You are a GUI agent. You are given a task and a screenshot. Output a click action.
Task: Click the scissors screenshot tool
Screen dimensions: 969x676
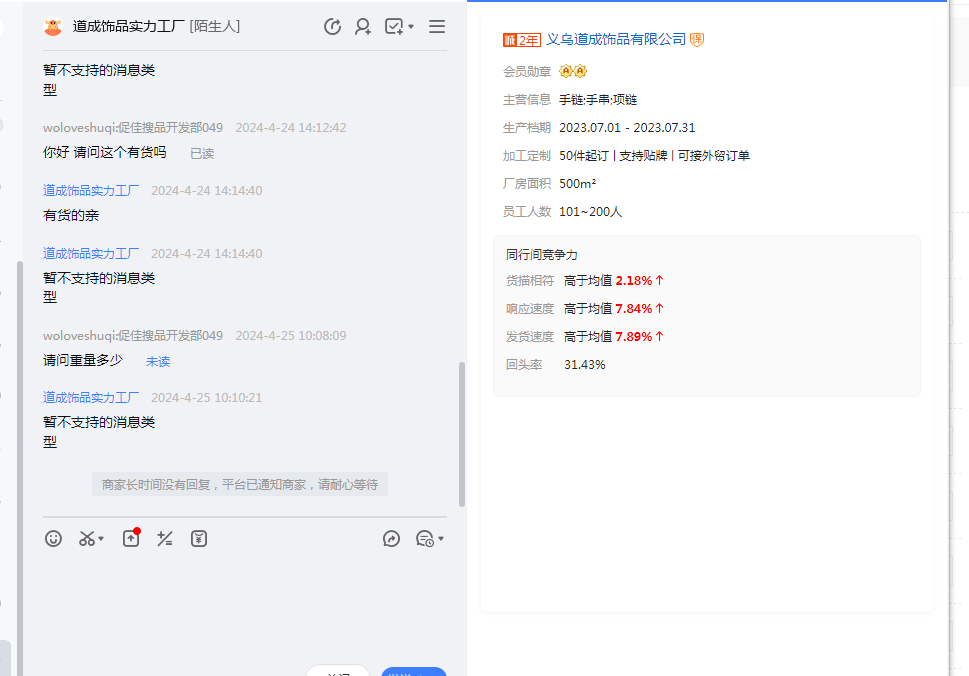coord(87,539)
